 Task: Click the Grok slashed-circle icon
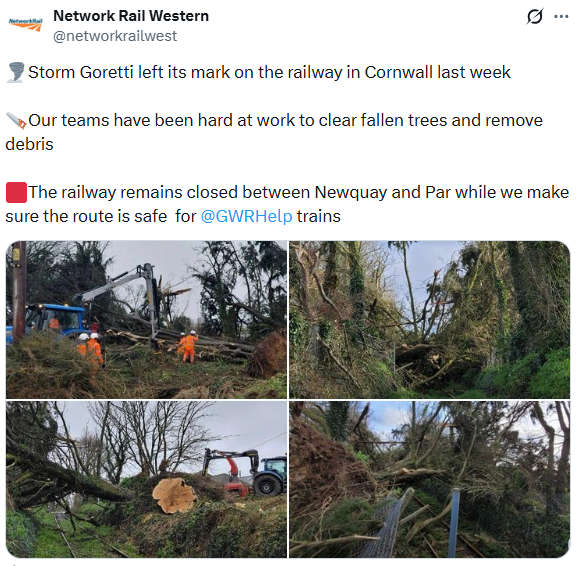[x=534, y=17]
